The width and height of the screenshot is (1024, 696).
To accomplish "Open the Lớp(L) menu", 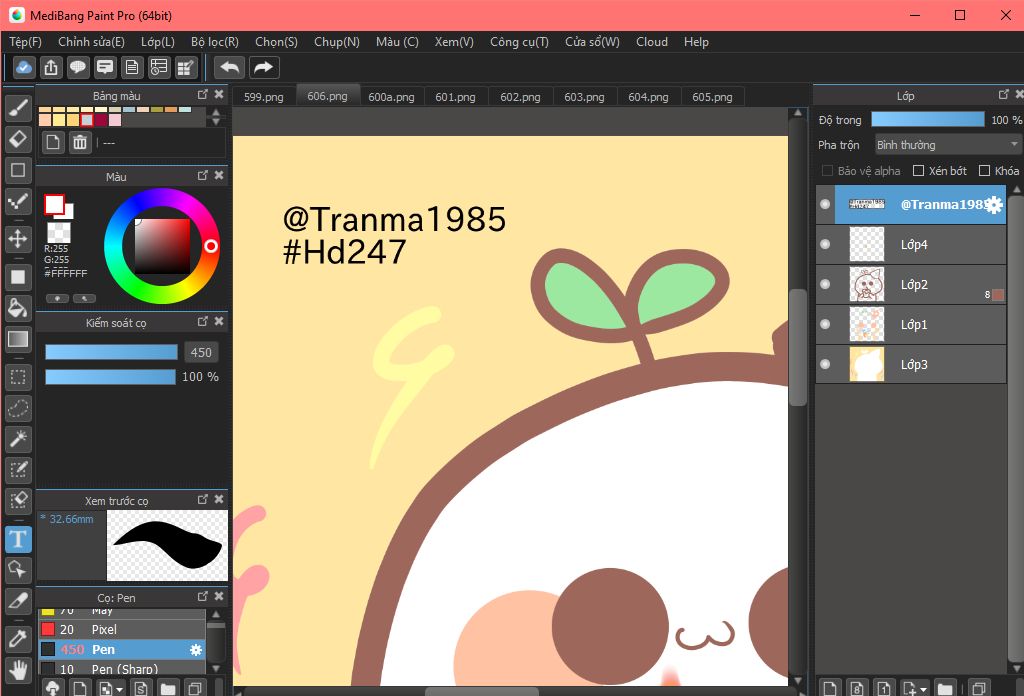I will tap(158, 42).
